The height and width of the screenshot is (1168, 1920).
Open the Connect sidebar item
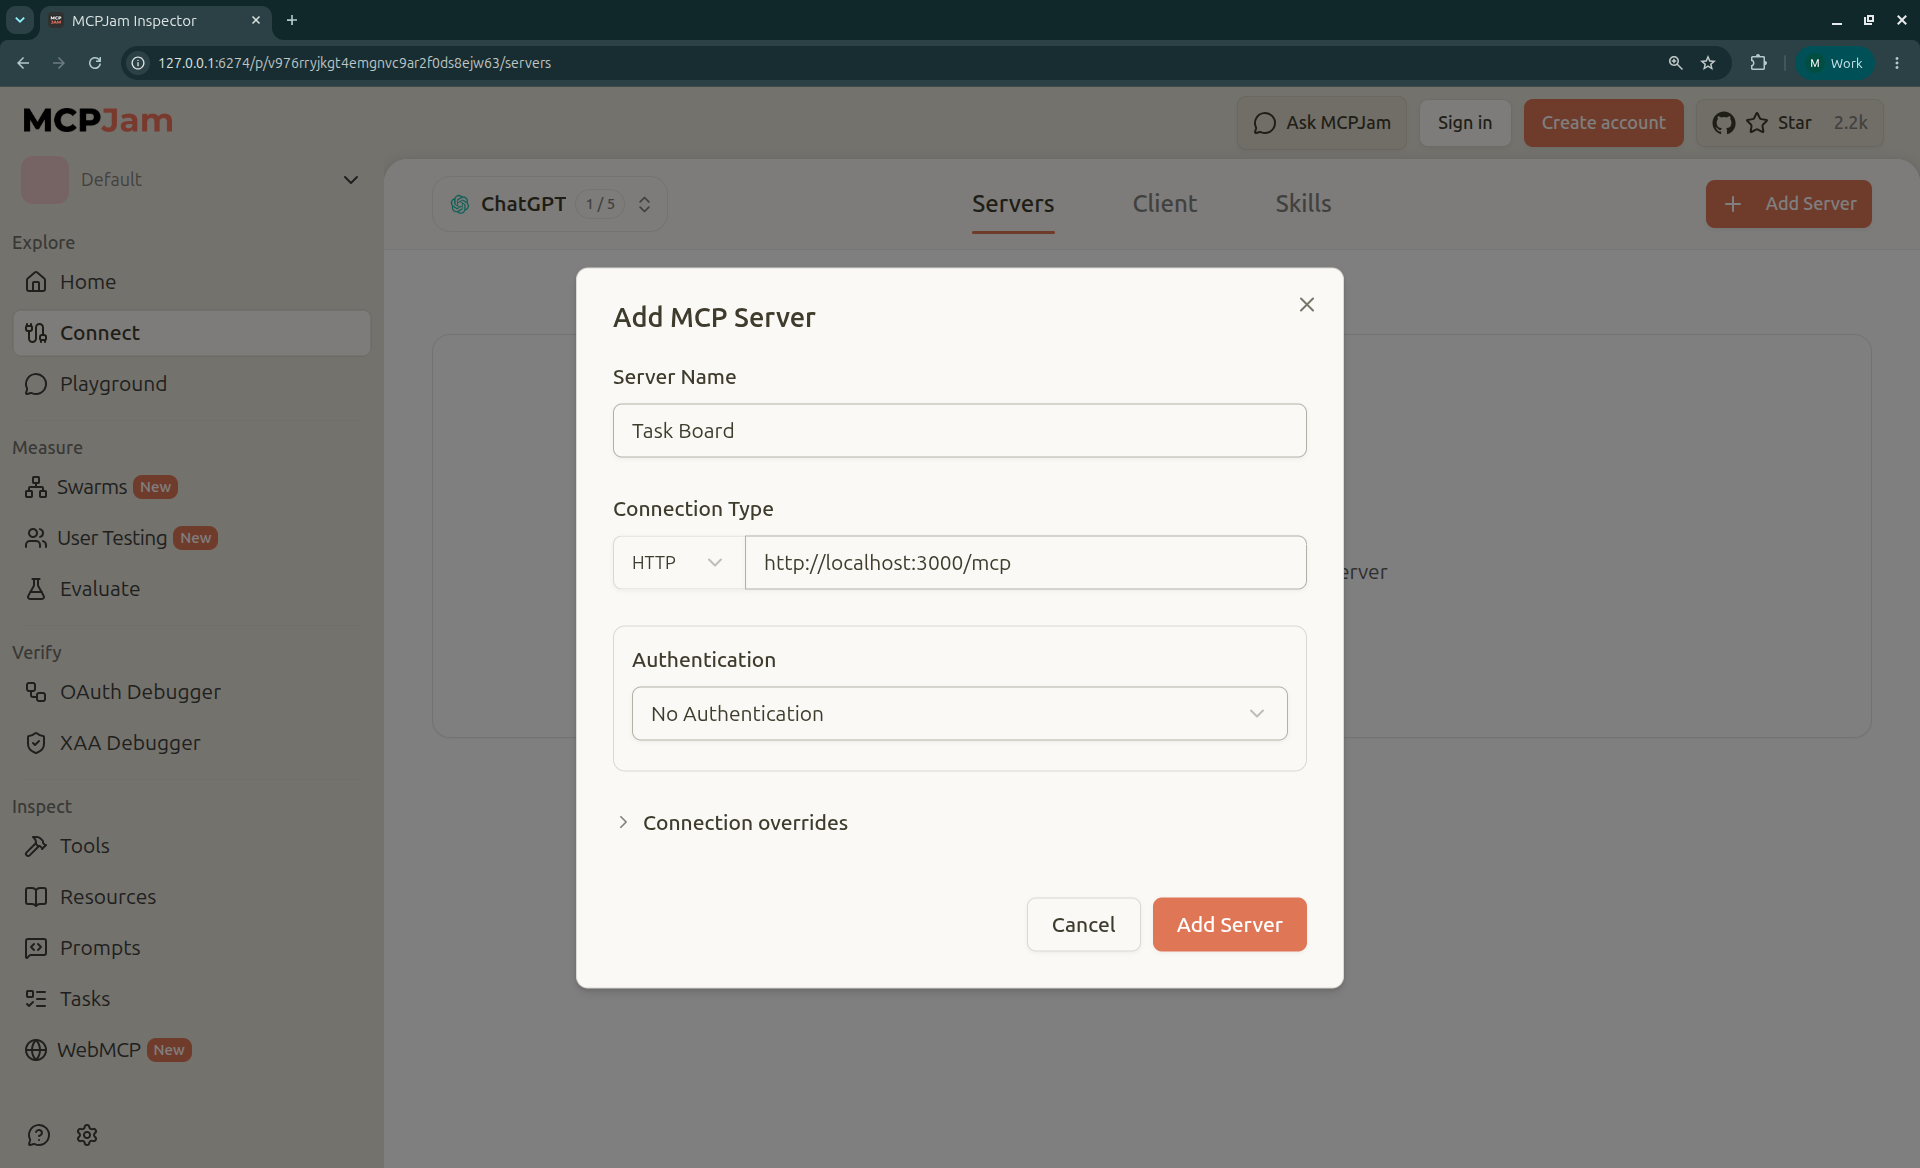pos(192,333)
